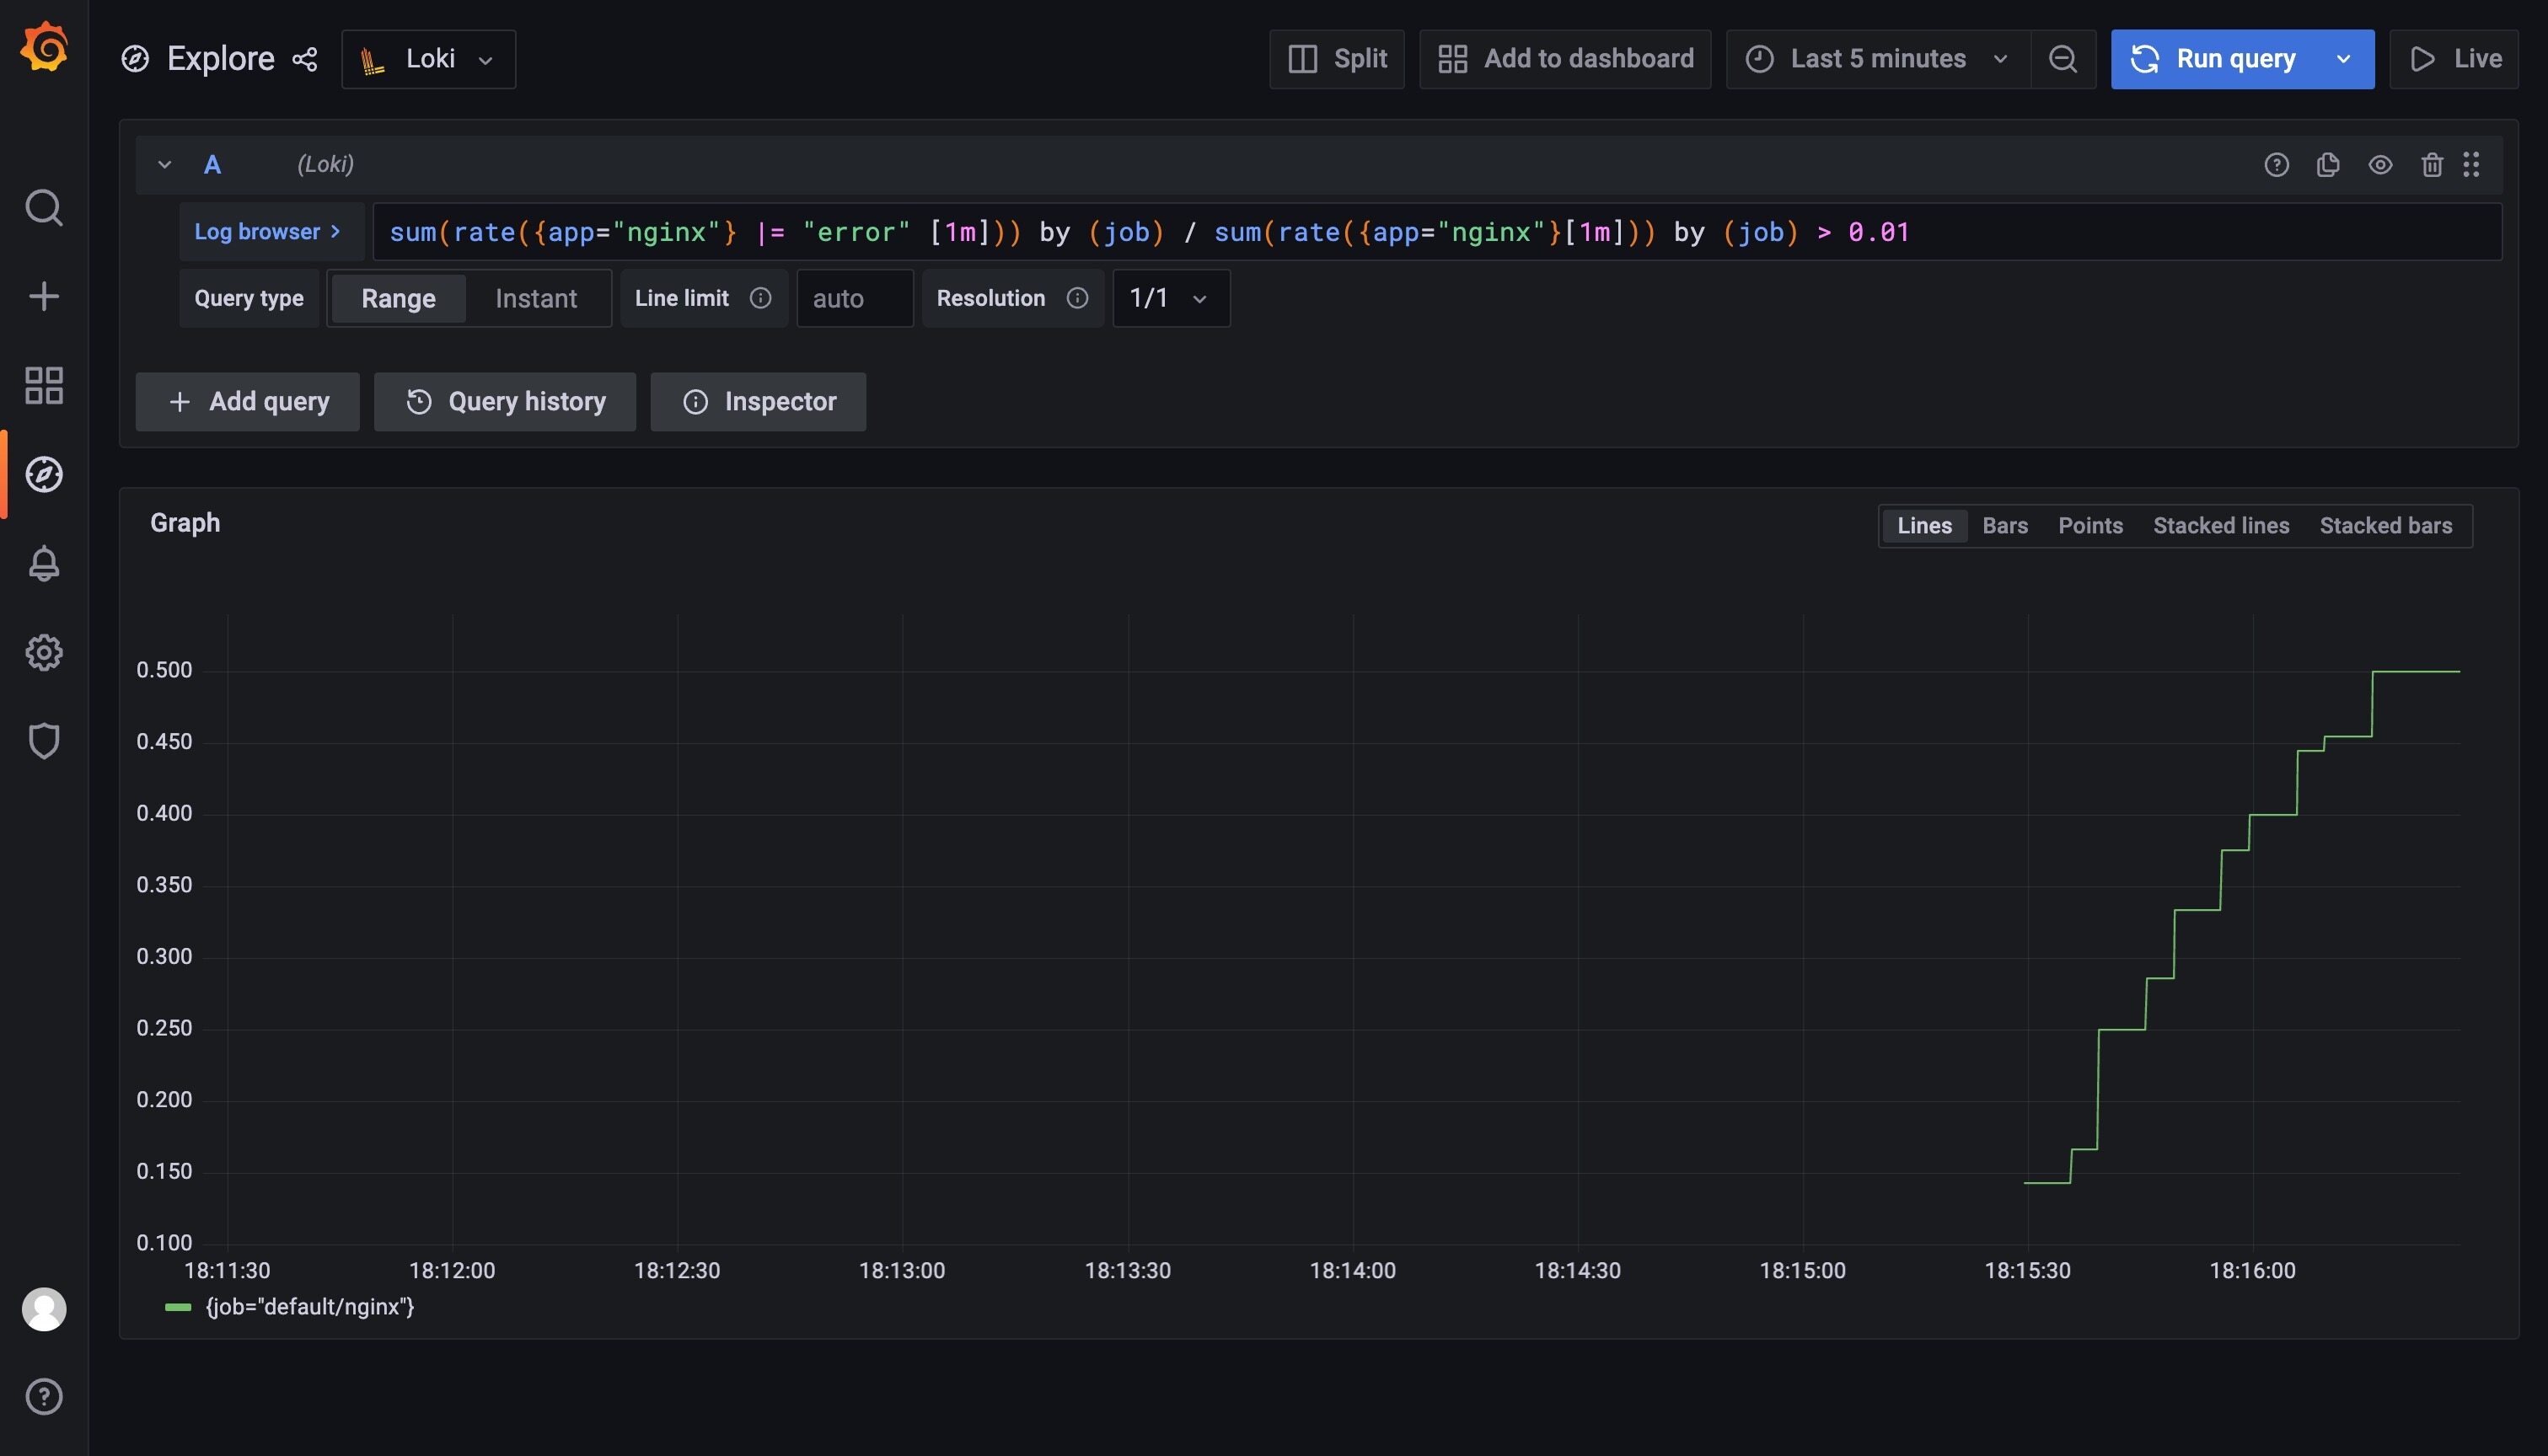2548x1456 pixels.
Task: Click Add query button
Action: [248, 402]
